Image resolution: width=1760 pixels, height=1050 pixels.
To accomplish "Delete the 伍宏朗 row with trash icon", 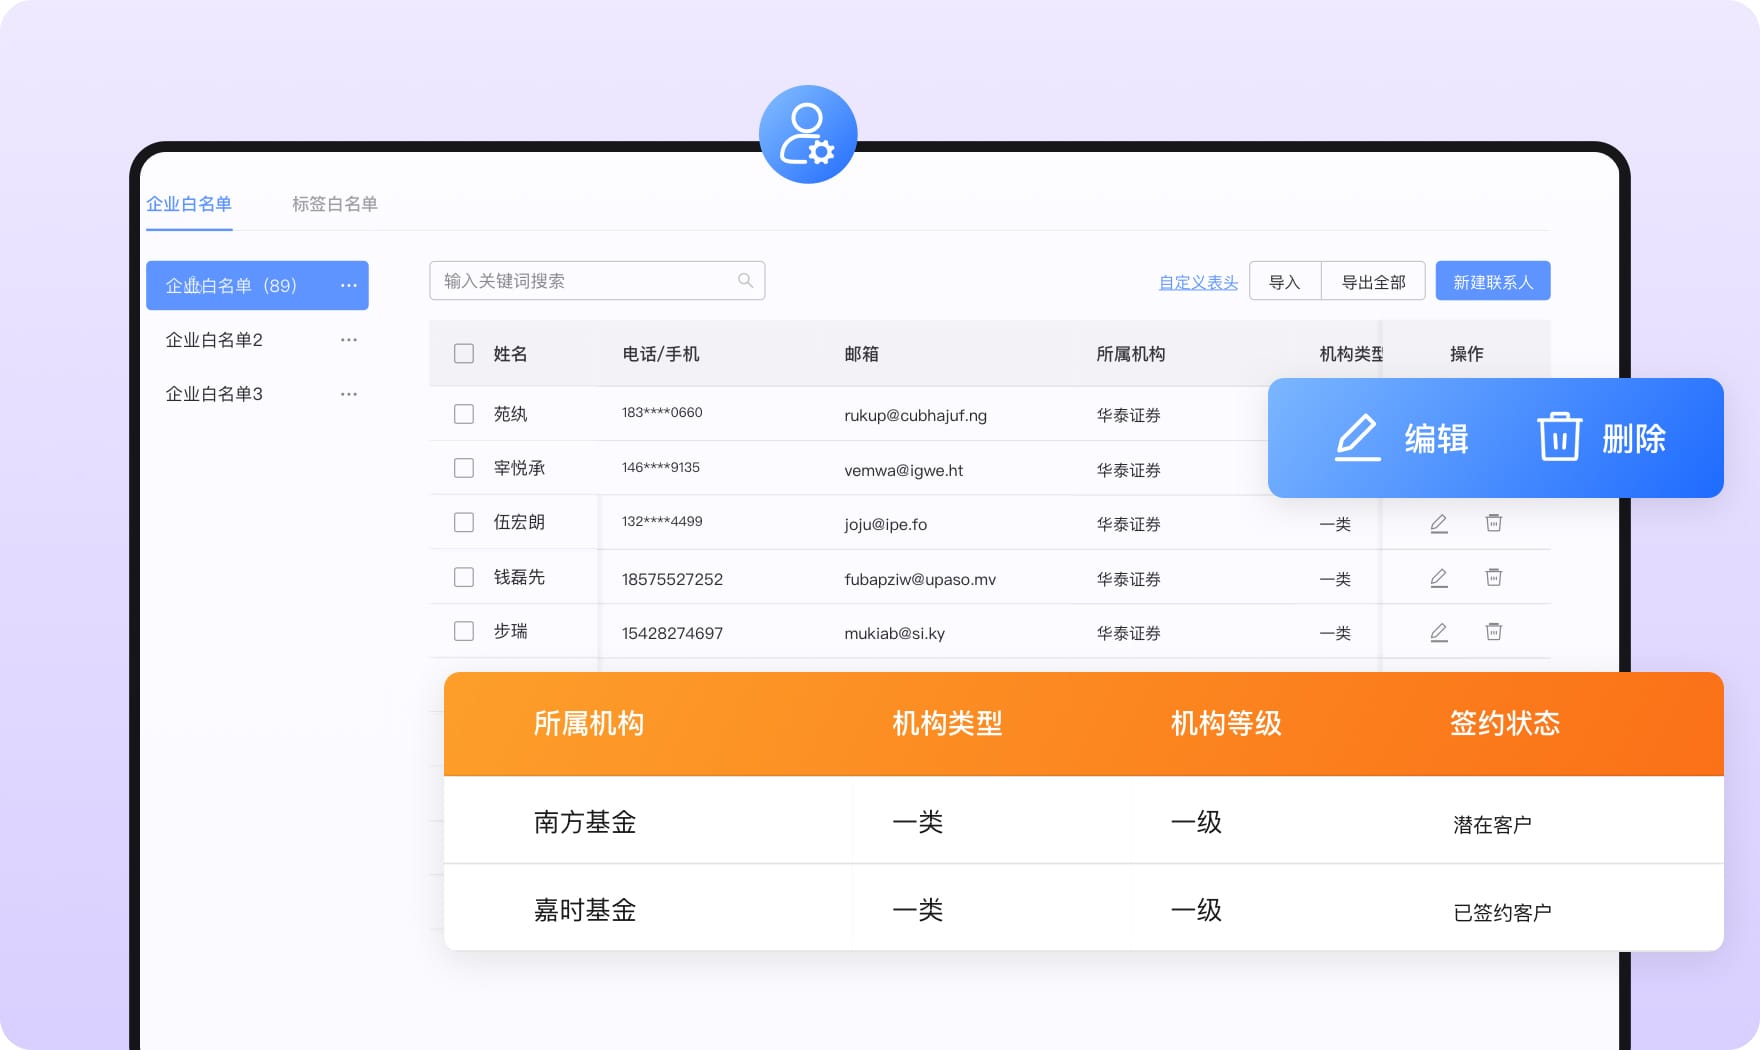I will 1494,523.
